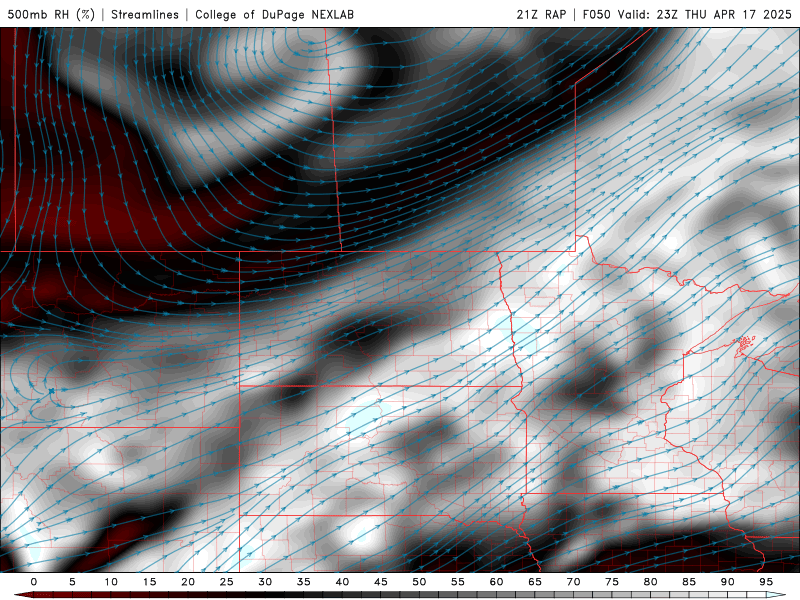The height and width of the screenshot is (600, 800).
Task: Click 'F050 Valid: 23Z THU APR 17 2025' text
Action: coord(687,14)
